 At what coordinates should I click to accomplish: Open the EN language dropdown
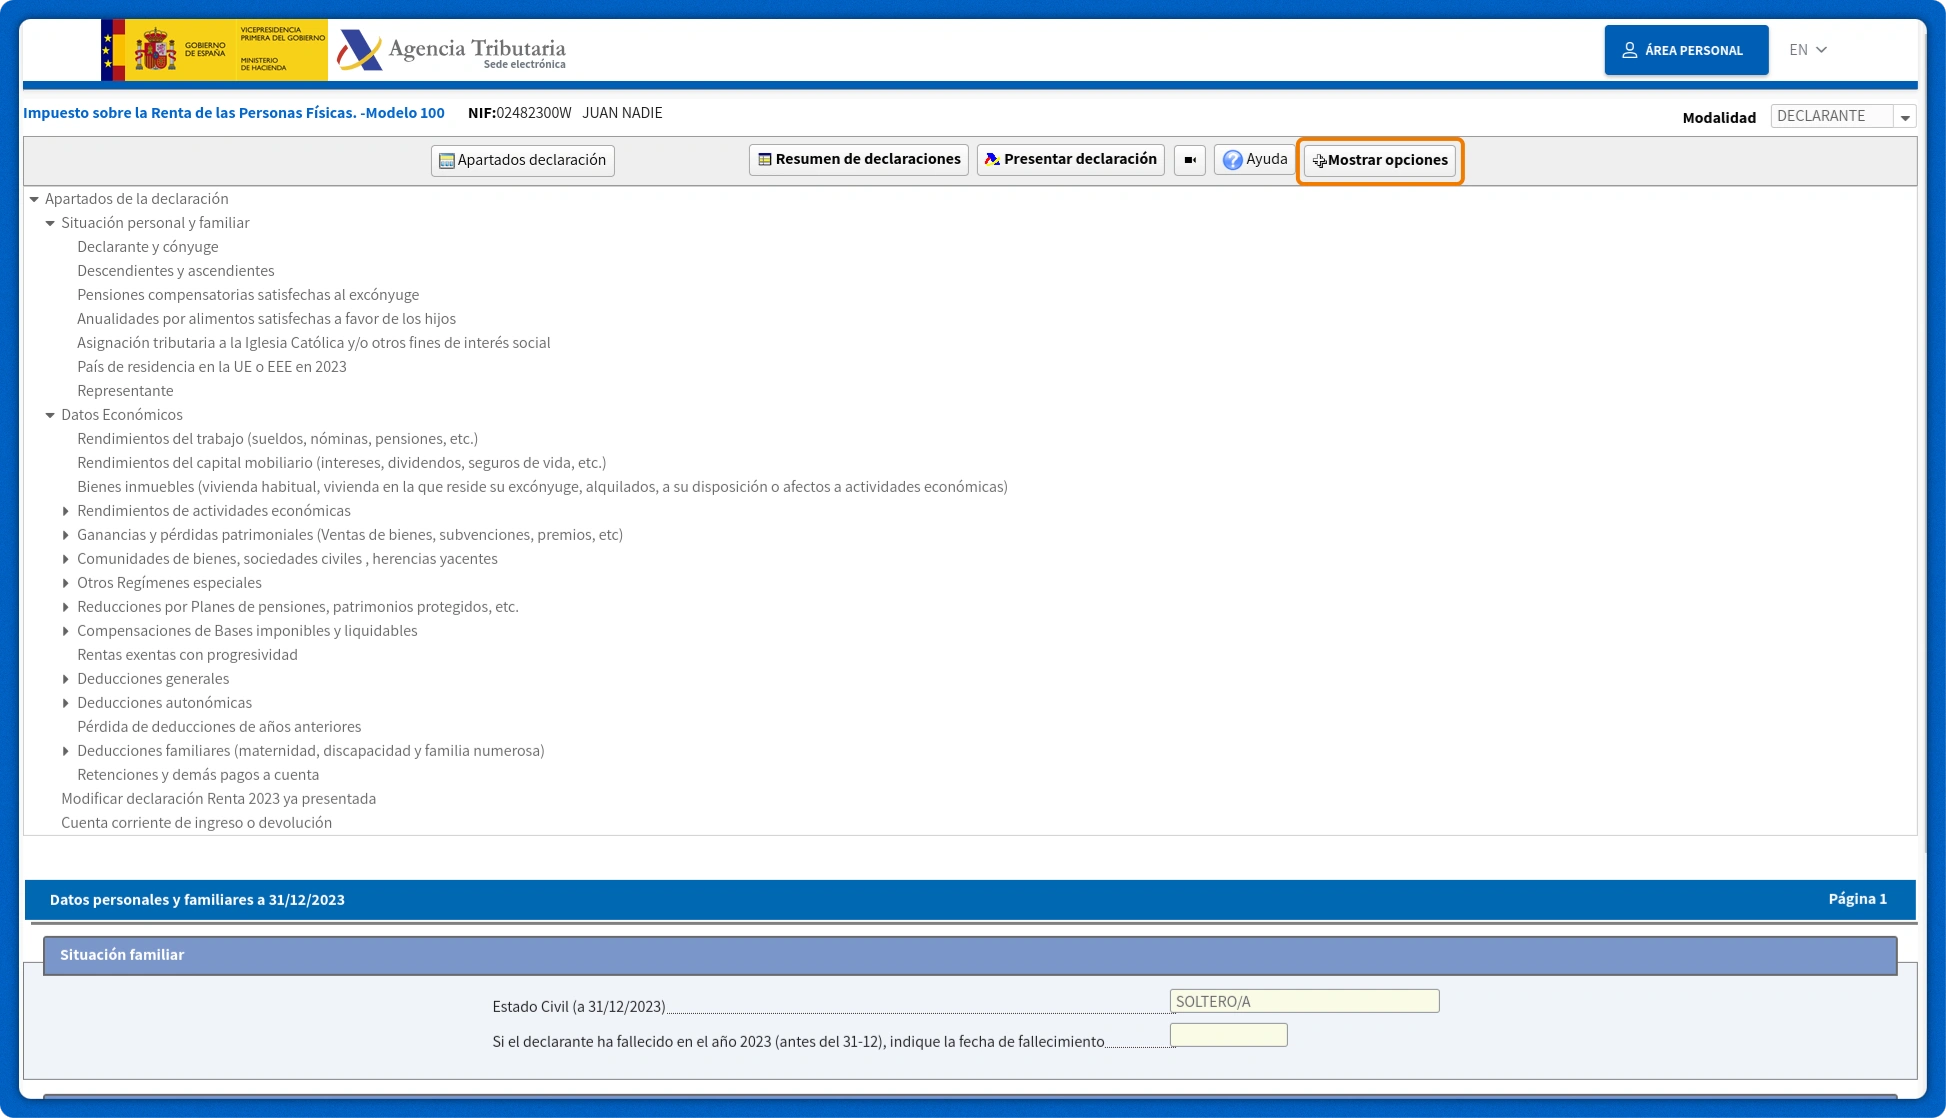tap(1807, 50)
